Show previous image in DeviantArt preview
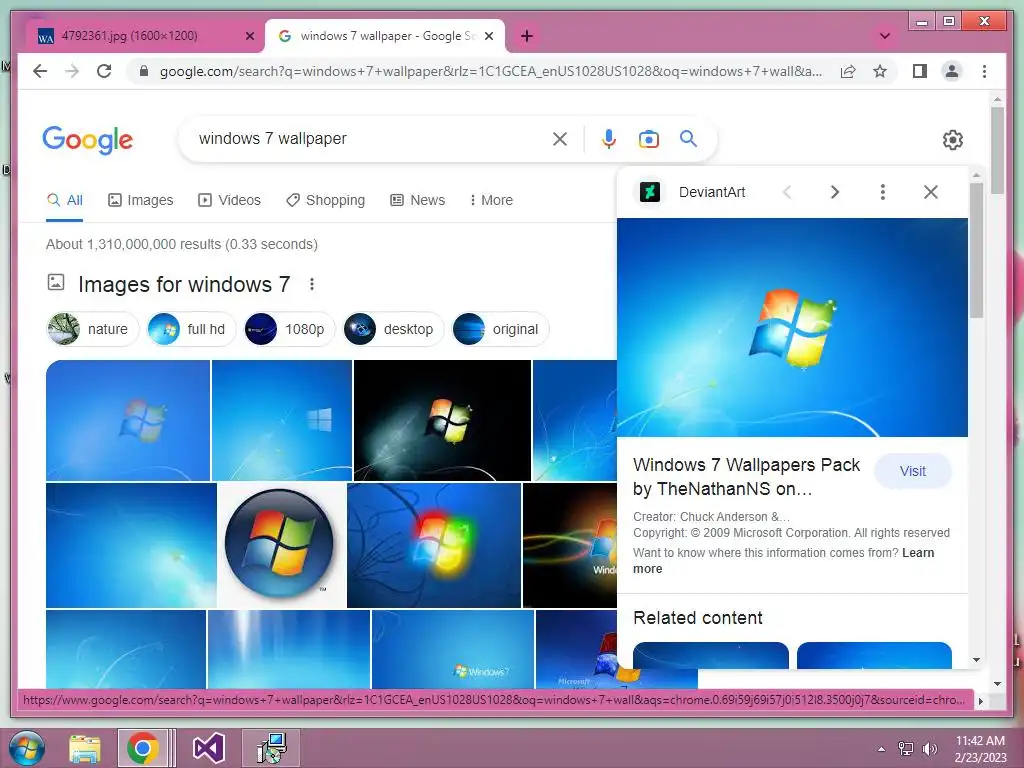This screenshot has width=1024, height=768. pyautogui.click(x=787, y=192)
